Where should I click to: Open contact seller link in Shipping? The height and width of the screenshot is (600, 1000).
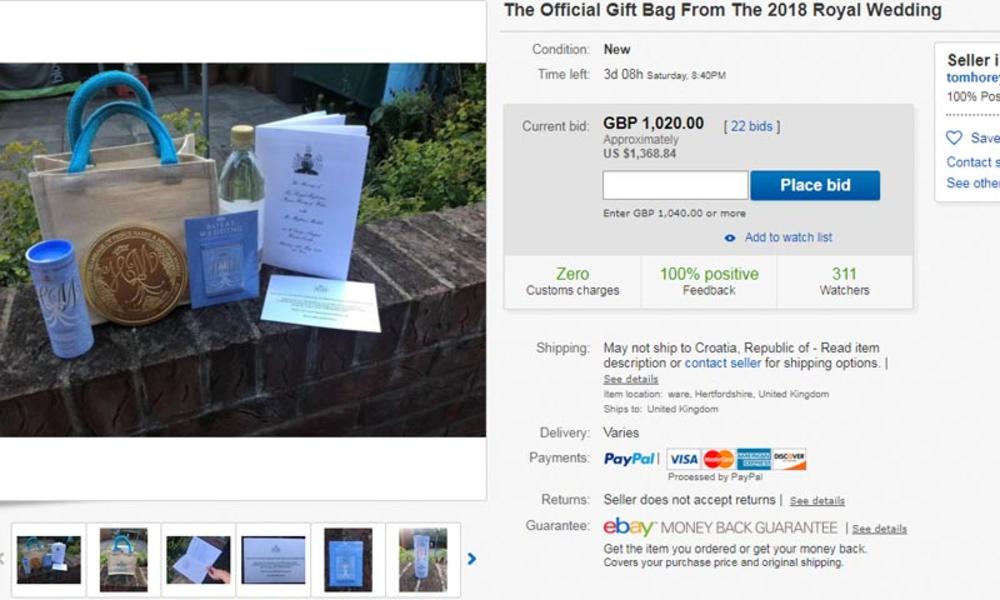pyautogui.click(x=723, y=363)
